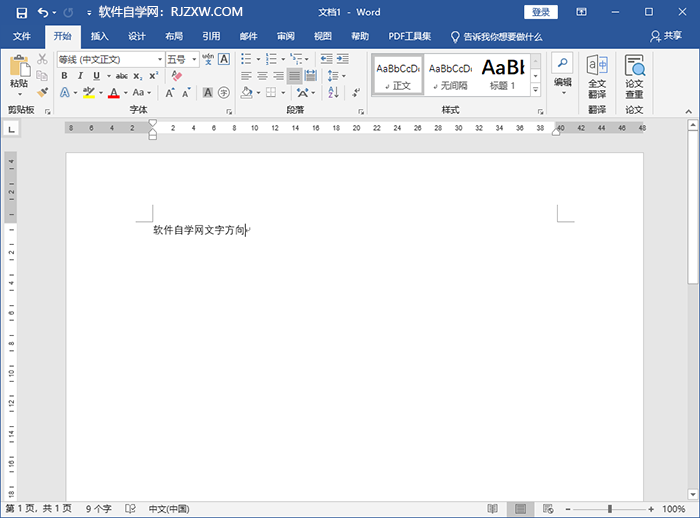Apply the enclosed character (circled 字) icon
The height and width of the screenshot is (518, 700).
(x=224, y=93)
